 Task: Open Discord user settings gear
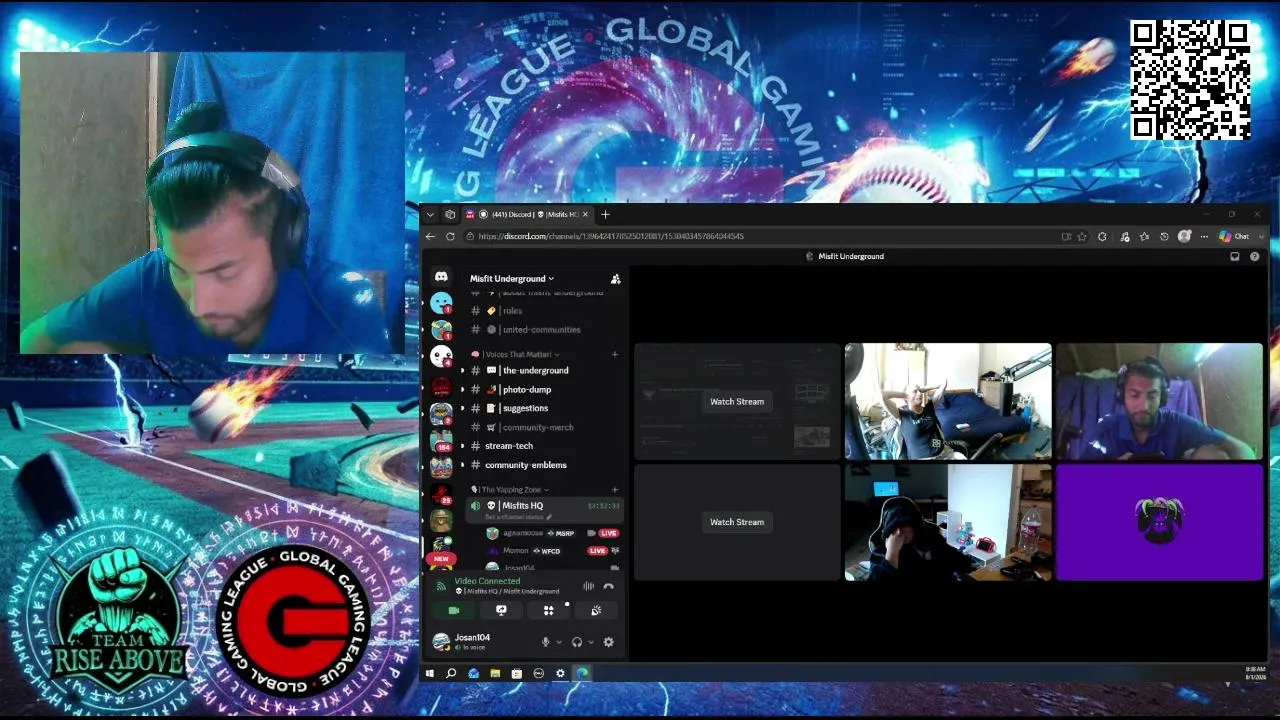pyautogui.click(x=608, y=642)
